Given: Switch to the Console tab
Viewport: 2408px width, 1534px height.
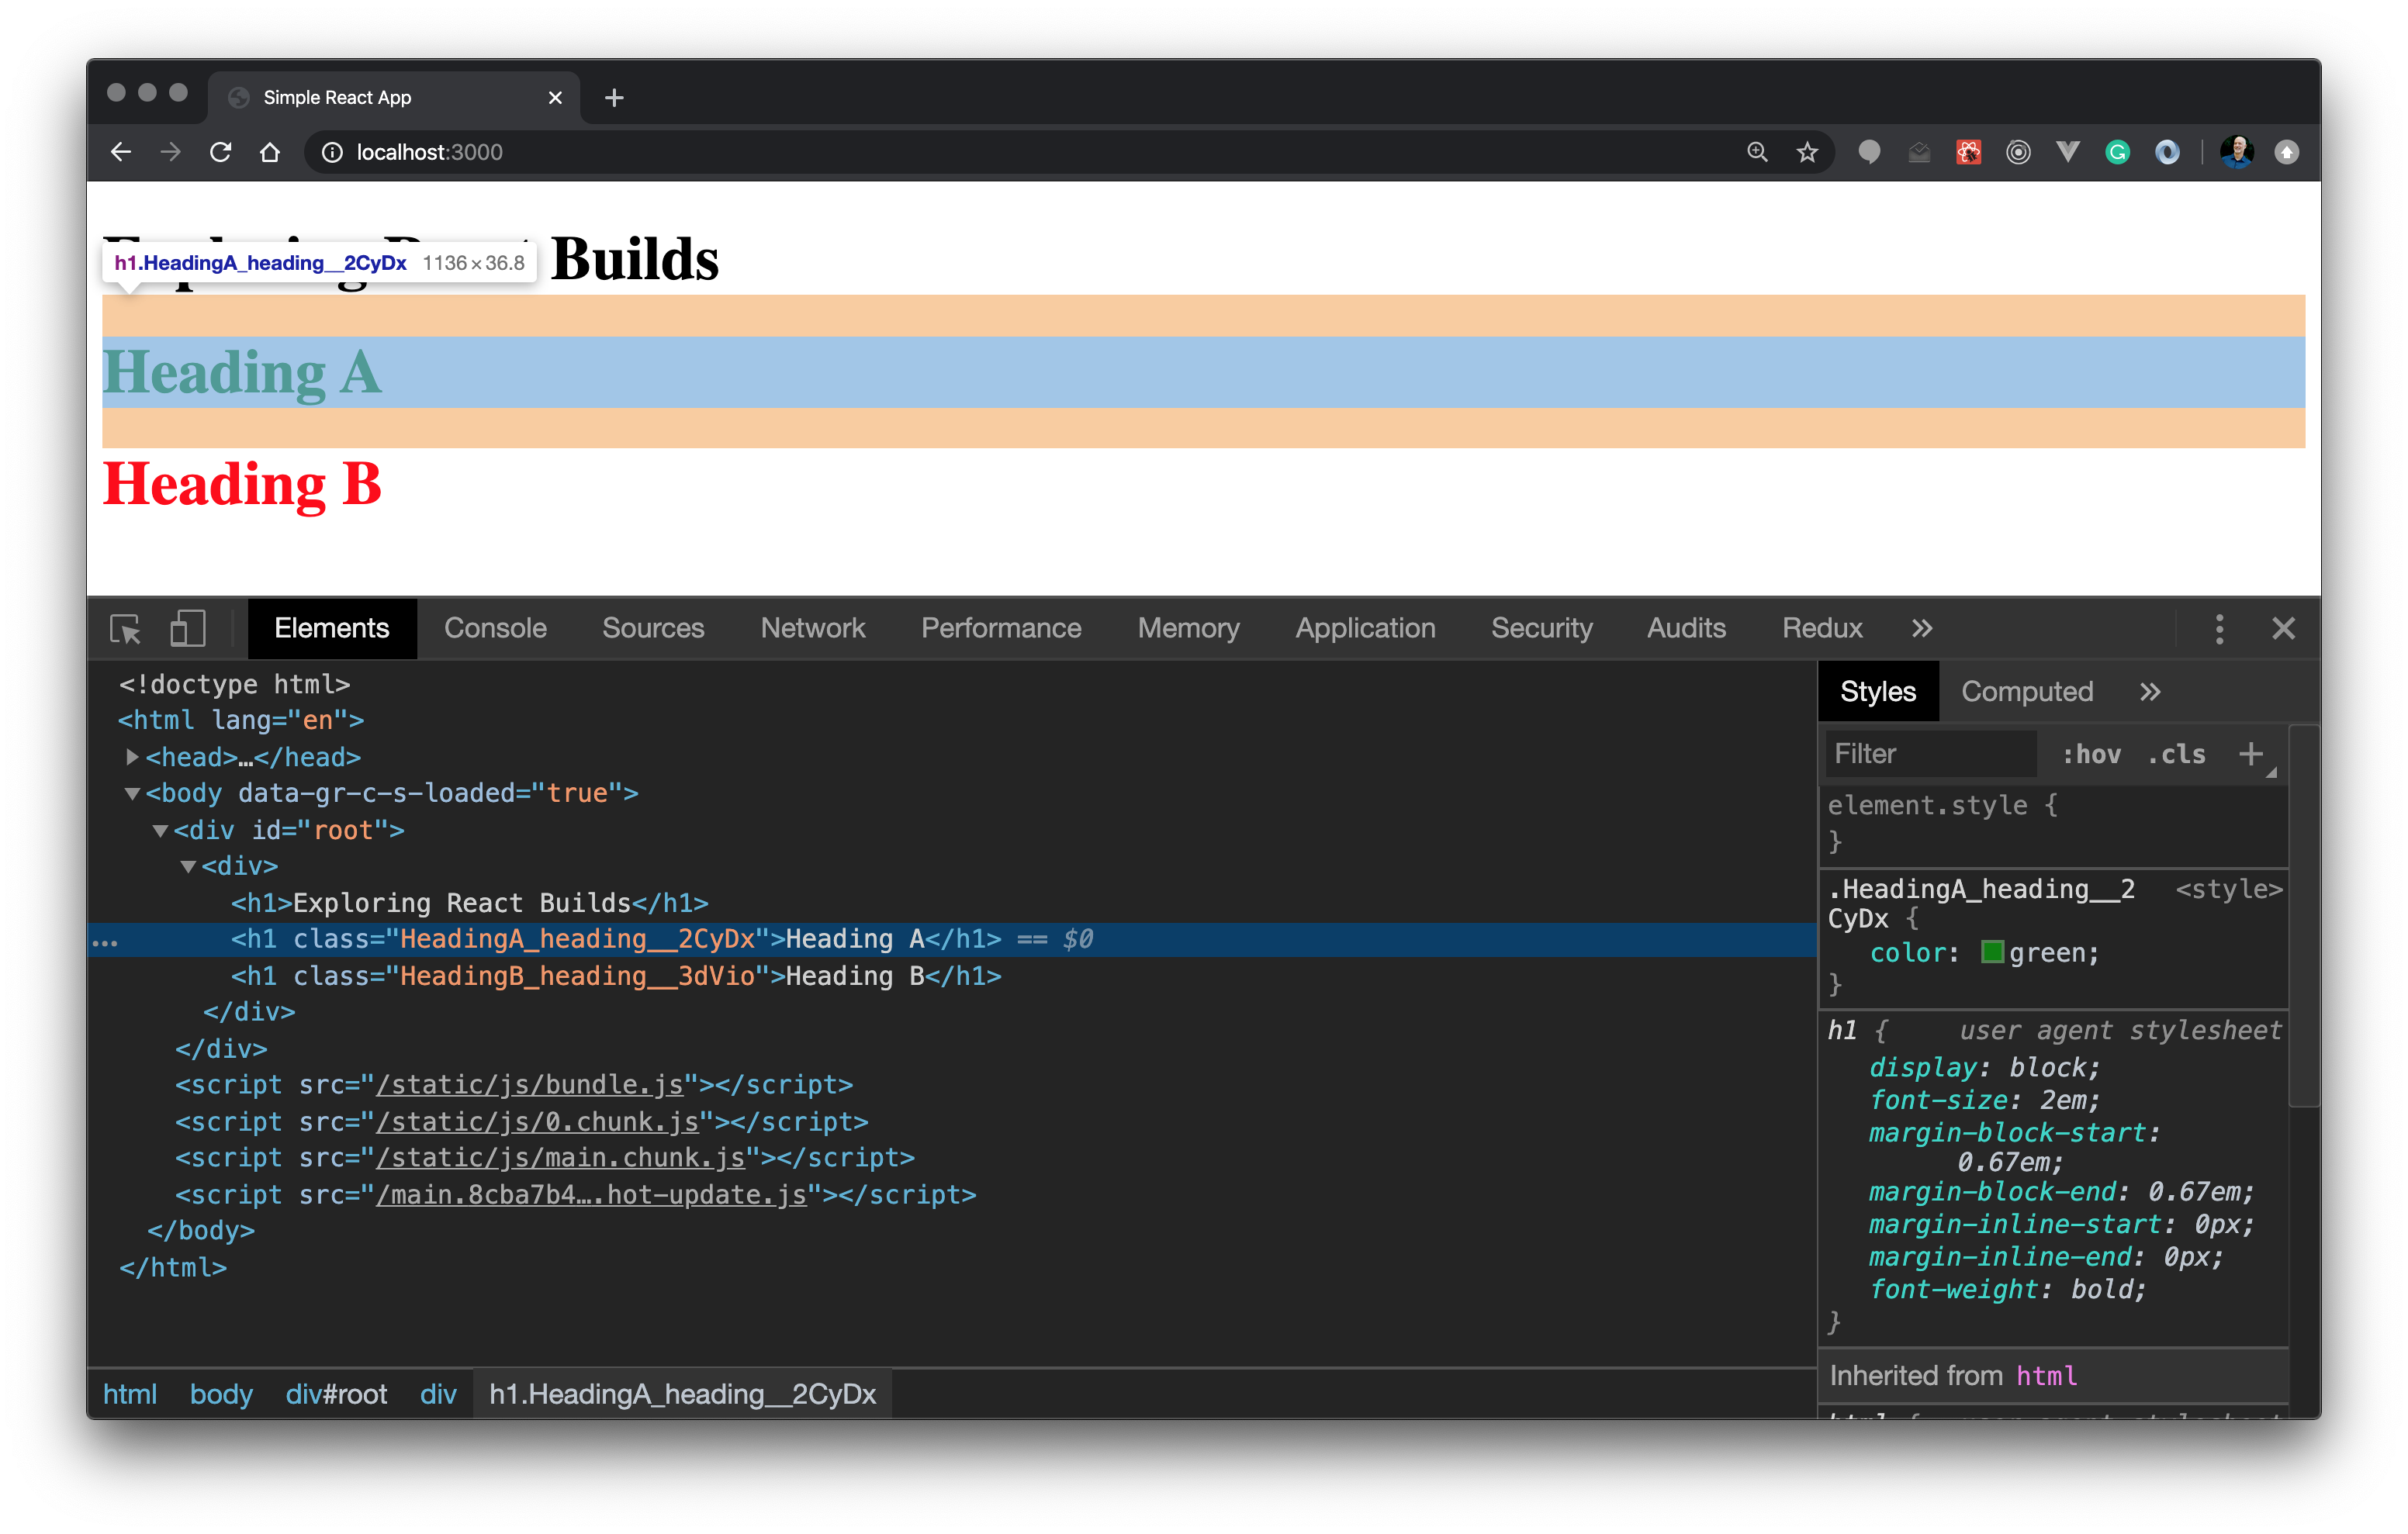Looking at the screenshot, I should coord(495,629).
